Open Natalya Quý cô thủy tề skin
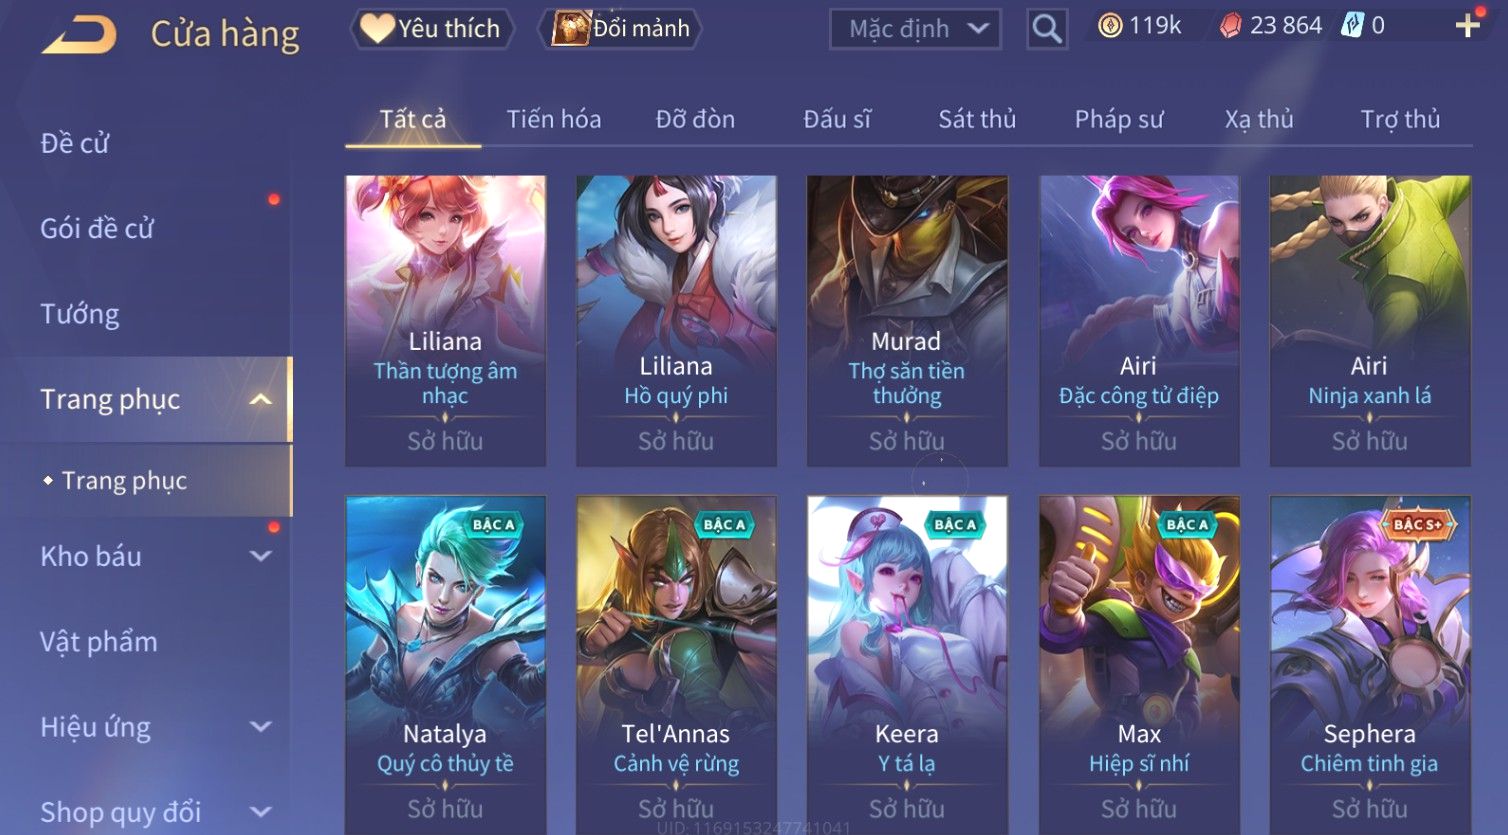 (x=445, y=665)
